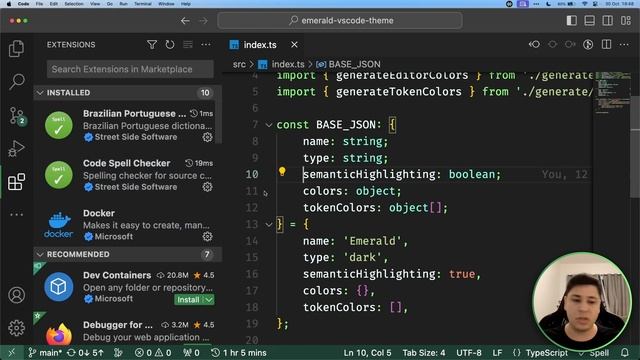Go forward using navigation arrow
Screen dimensions: 640x360
point(203,20)
